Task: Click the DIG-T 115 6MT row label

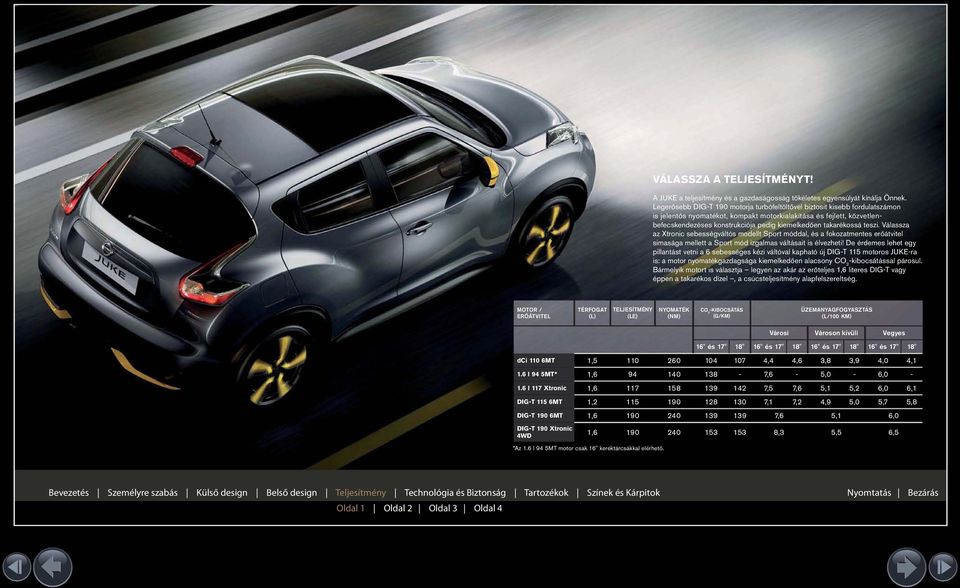Action: [x=539, y=402]
